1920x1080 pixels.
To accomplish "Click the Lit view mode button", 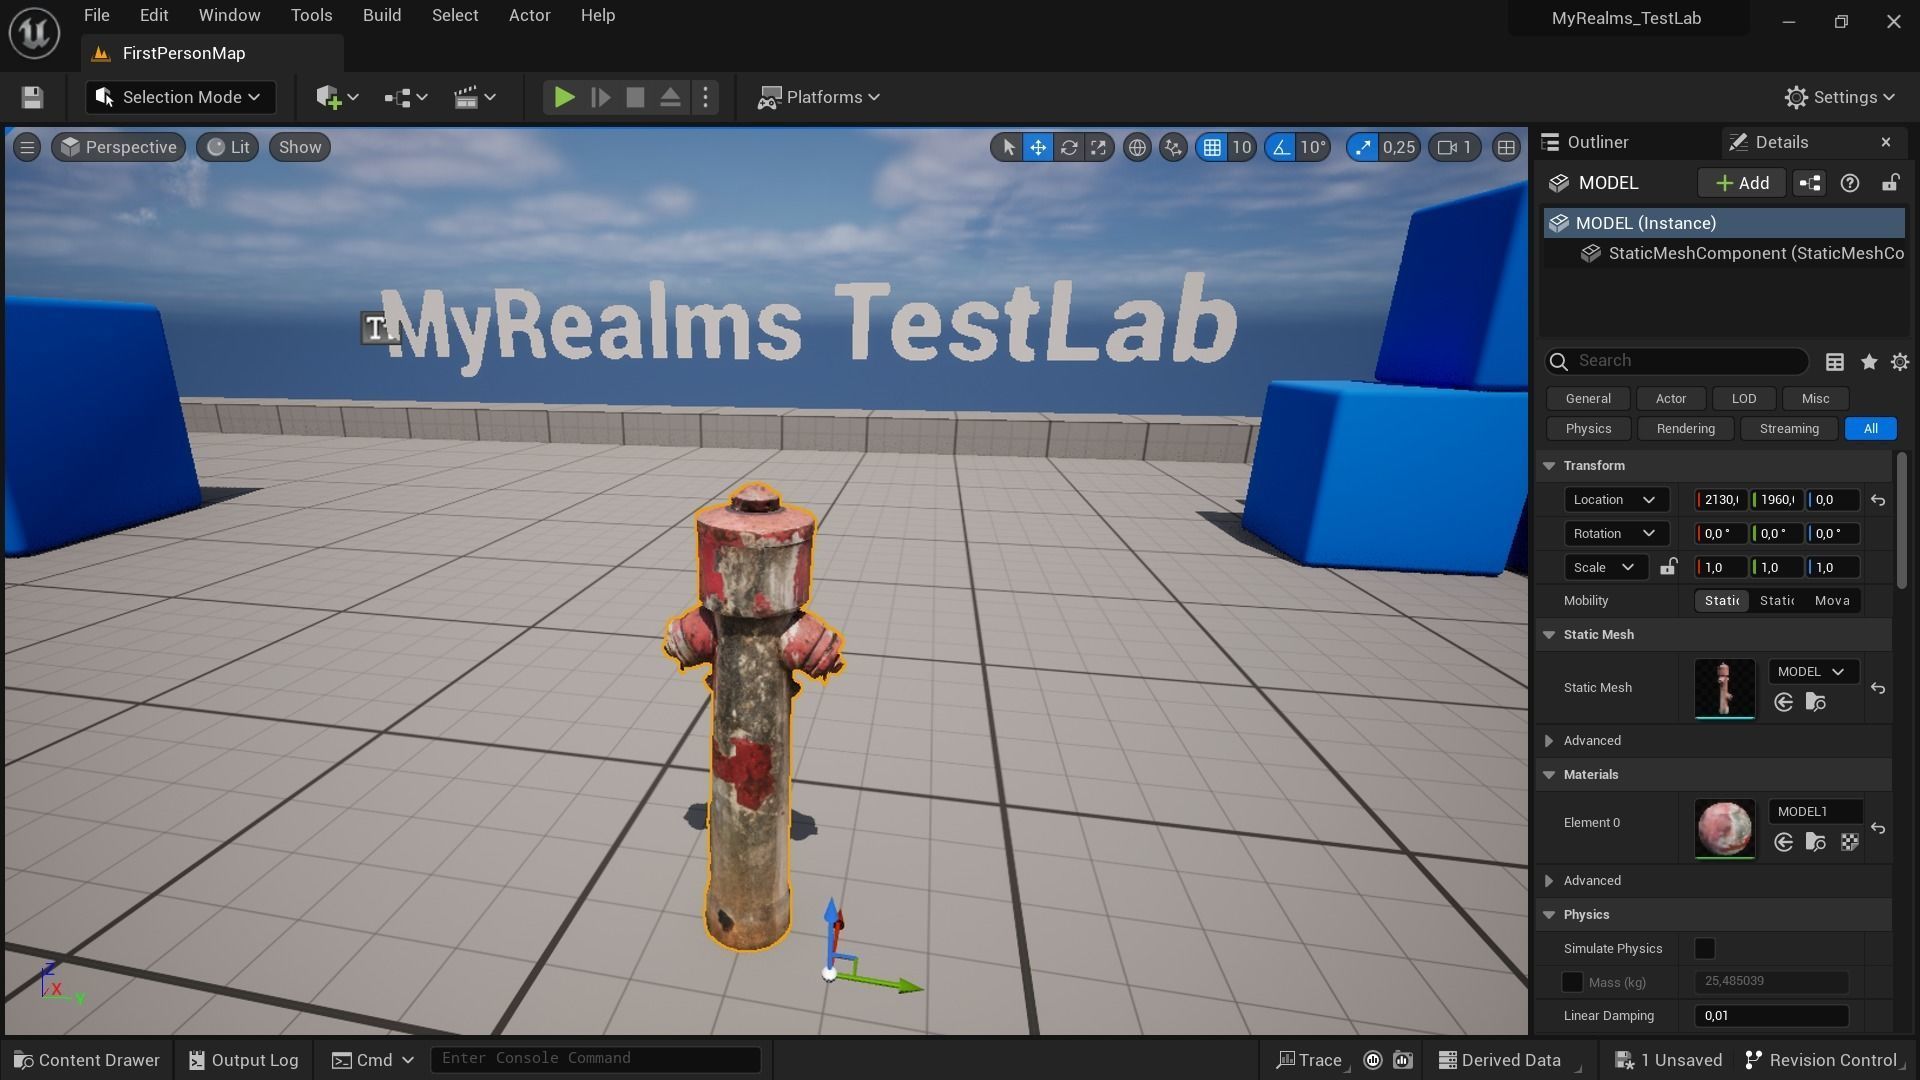I will tap(228, 147).
